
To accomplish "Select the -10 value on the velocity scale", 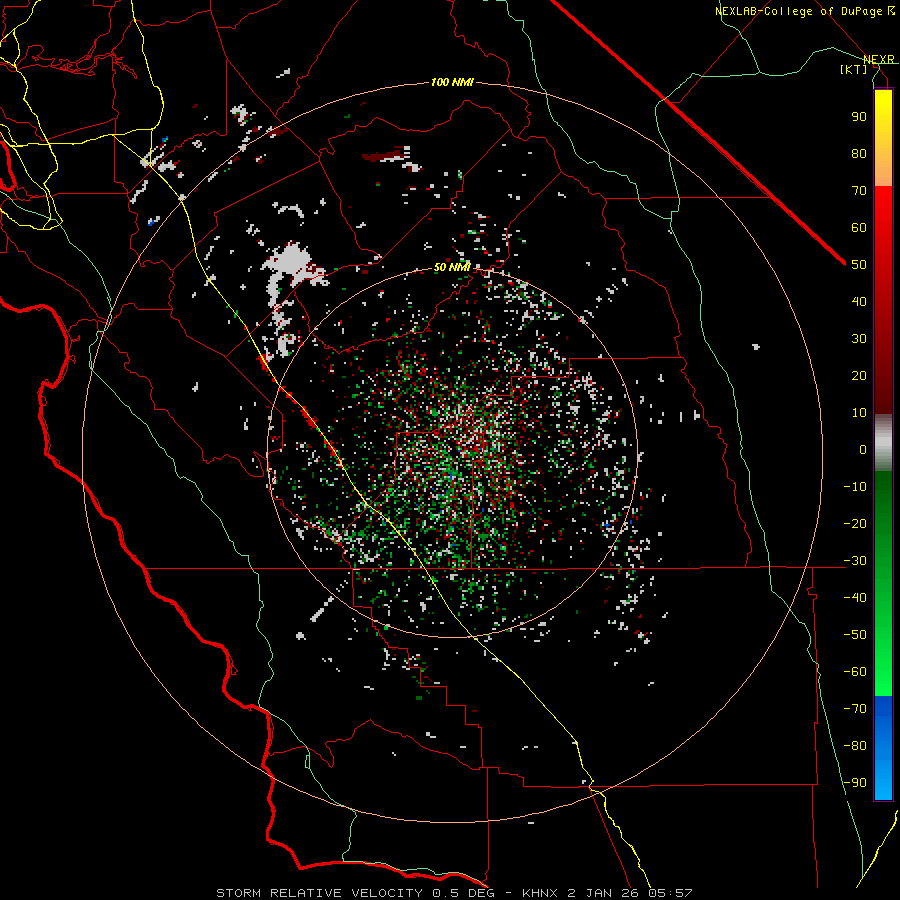I will click(855, 487).
